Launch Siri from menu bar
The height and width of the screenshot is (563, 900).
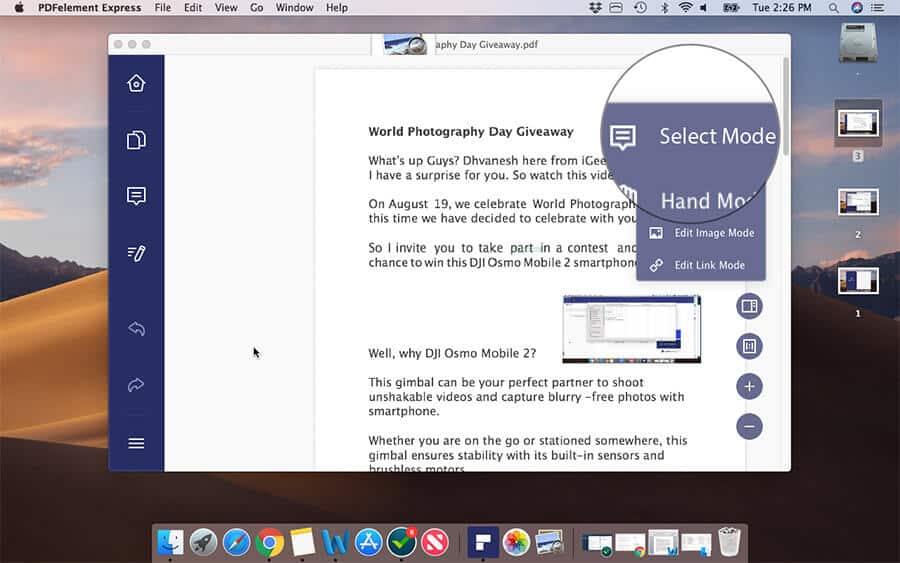856,7
